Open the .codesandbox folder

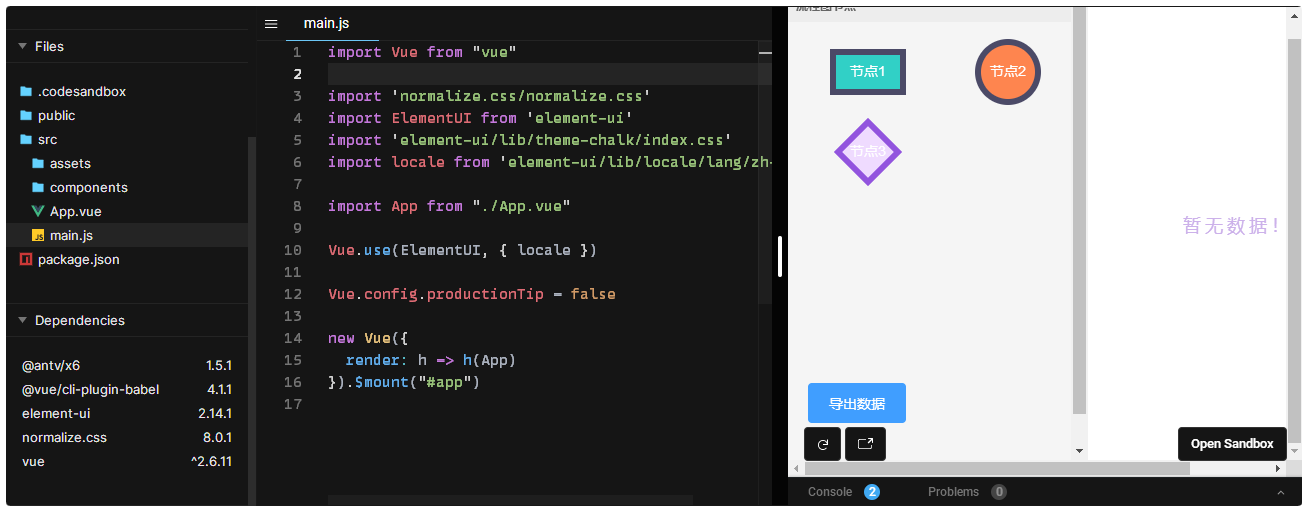(x=127, y=91)
